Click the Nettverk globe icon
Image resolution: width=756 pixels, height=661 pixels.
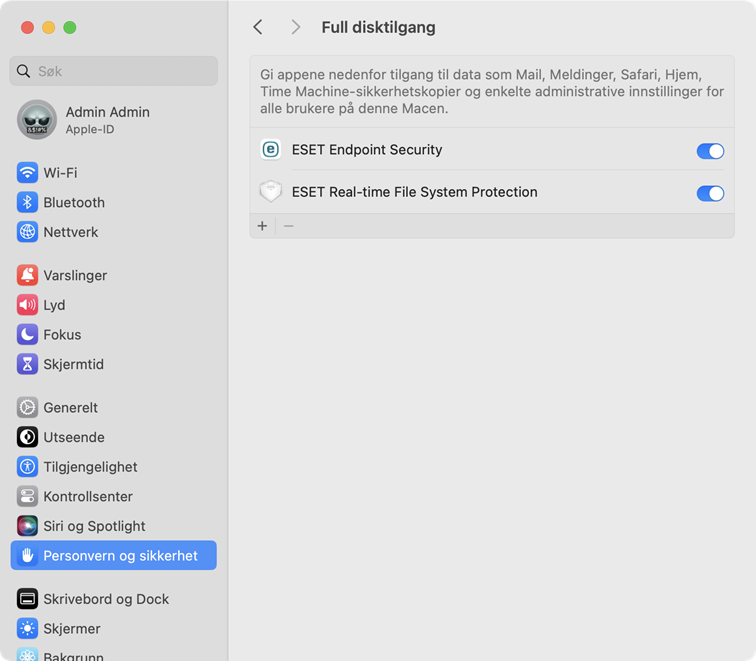pos(27,232)
